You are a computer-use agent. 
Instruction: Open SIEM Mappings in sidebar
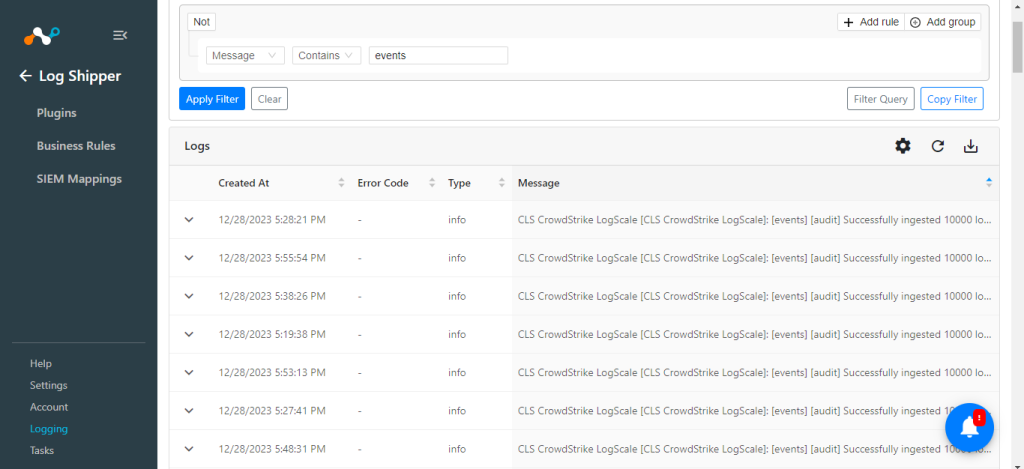point(79,179)
